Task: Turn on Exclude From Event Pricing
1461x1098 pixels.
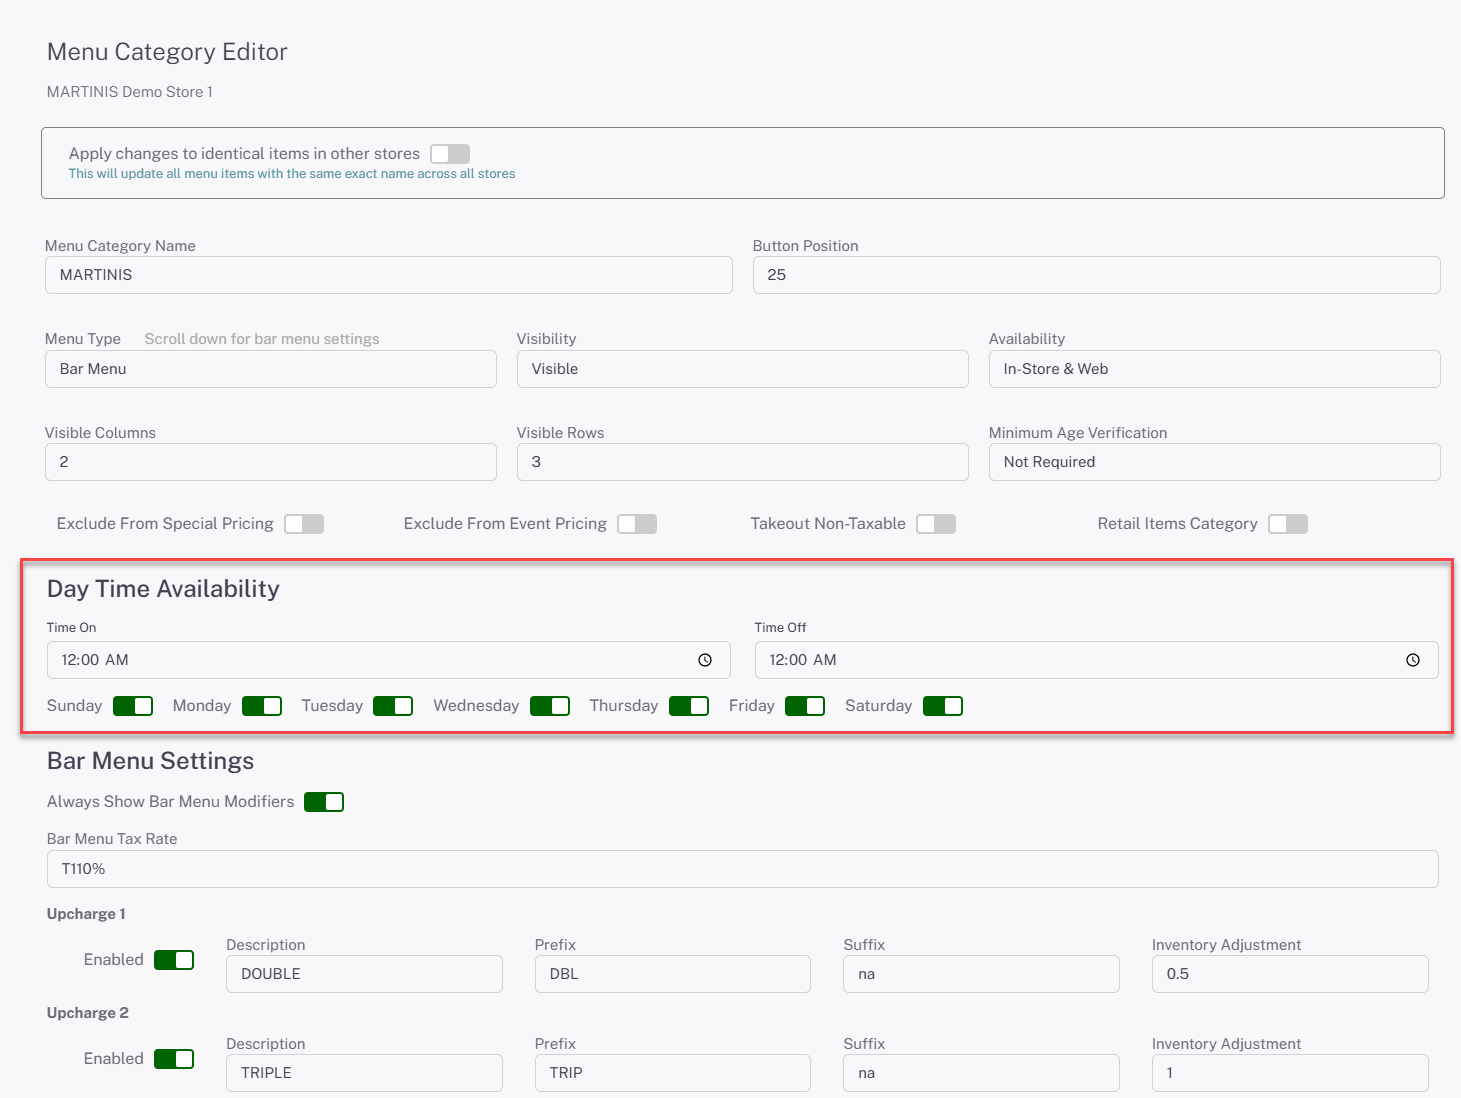Action: point(637,524)
